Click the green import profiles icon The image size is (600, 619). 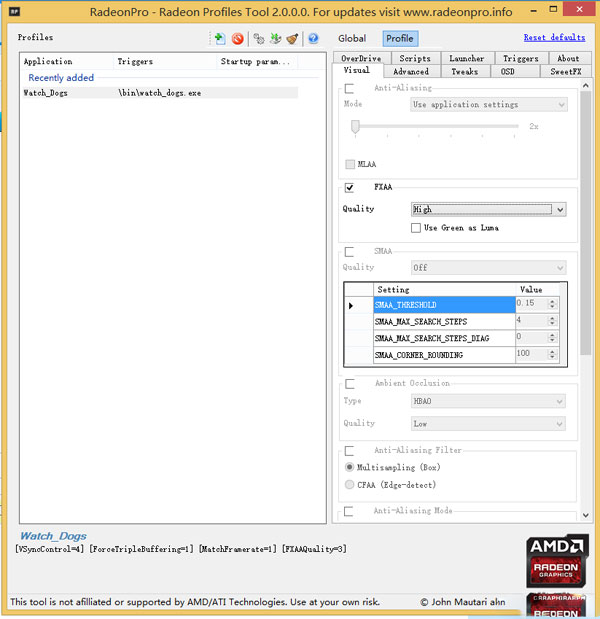pos(276,38)
